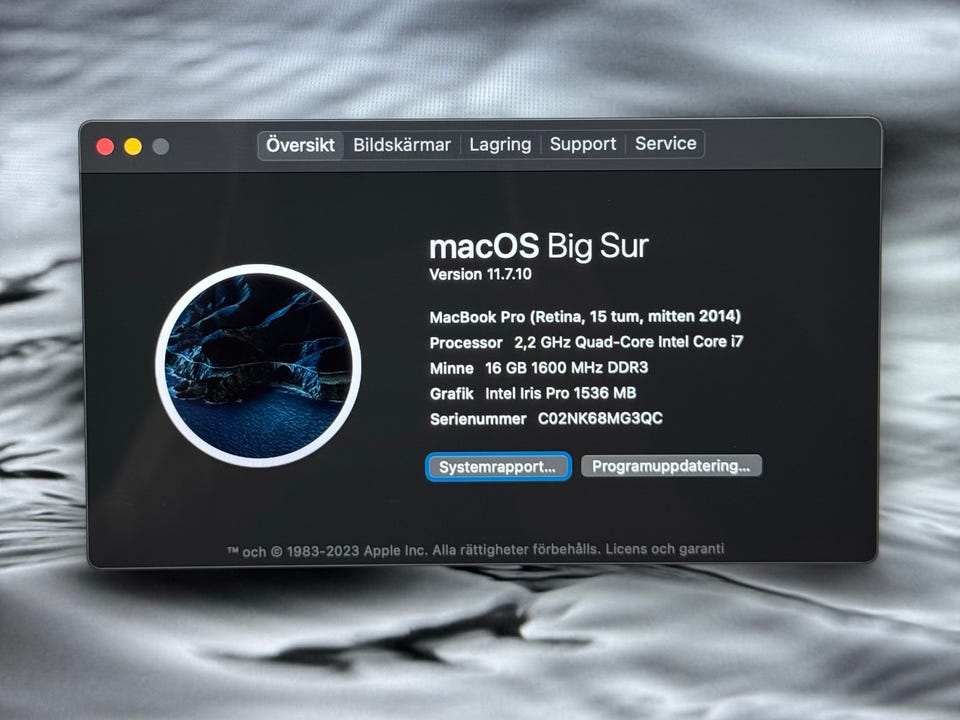Click the 2,2 GHz Quad-Core Intel Core i7 value
960x720 pixels.
(x=628, y=342)
